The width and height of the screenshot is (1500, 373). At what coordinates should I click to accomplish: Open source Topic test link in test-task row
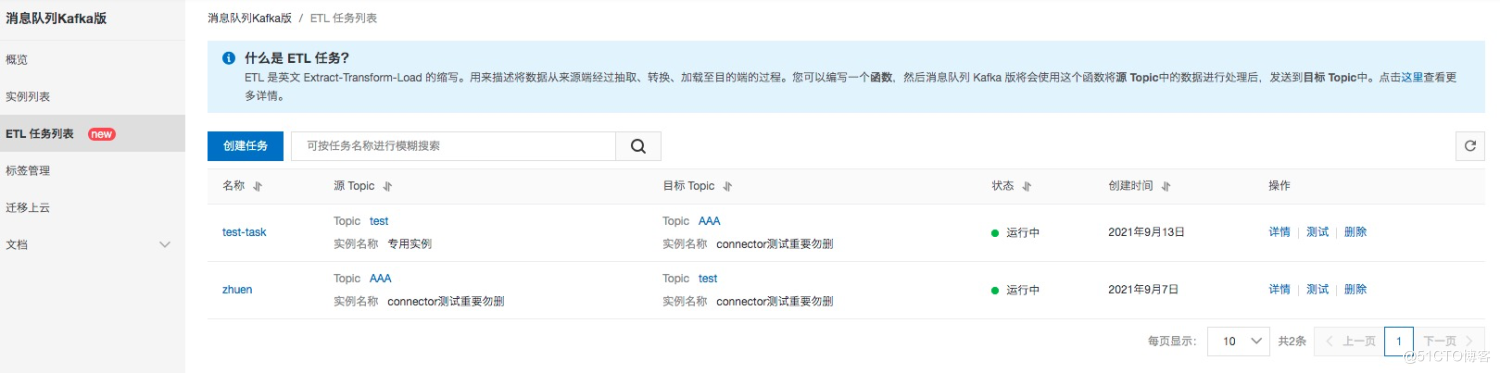(x=379, y=221)
